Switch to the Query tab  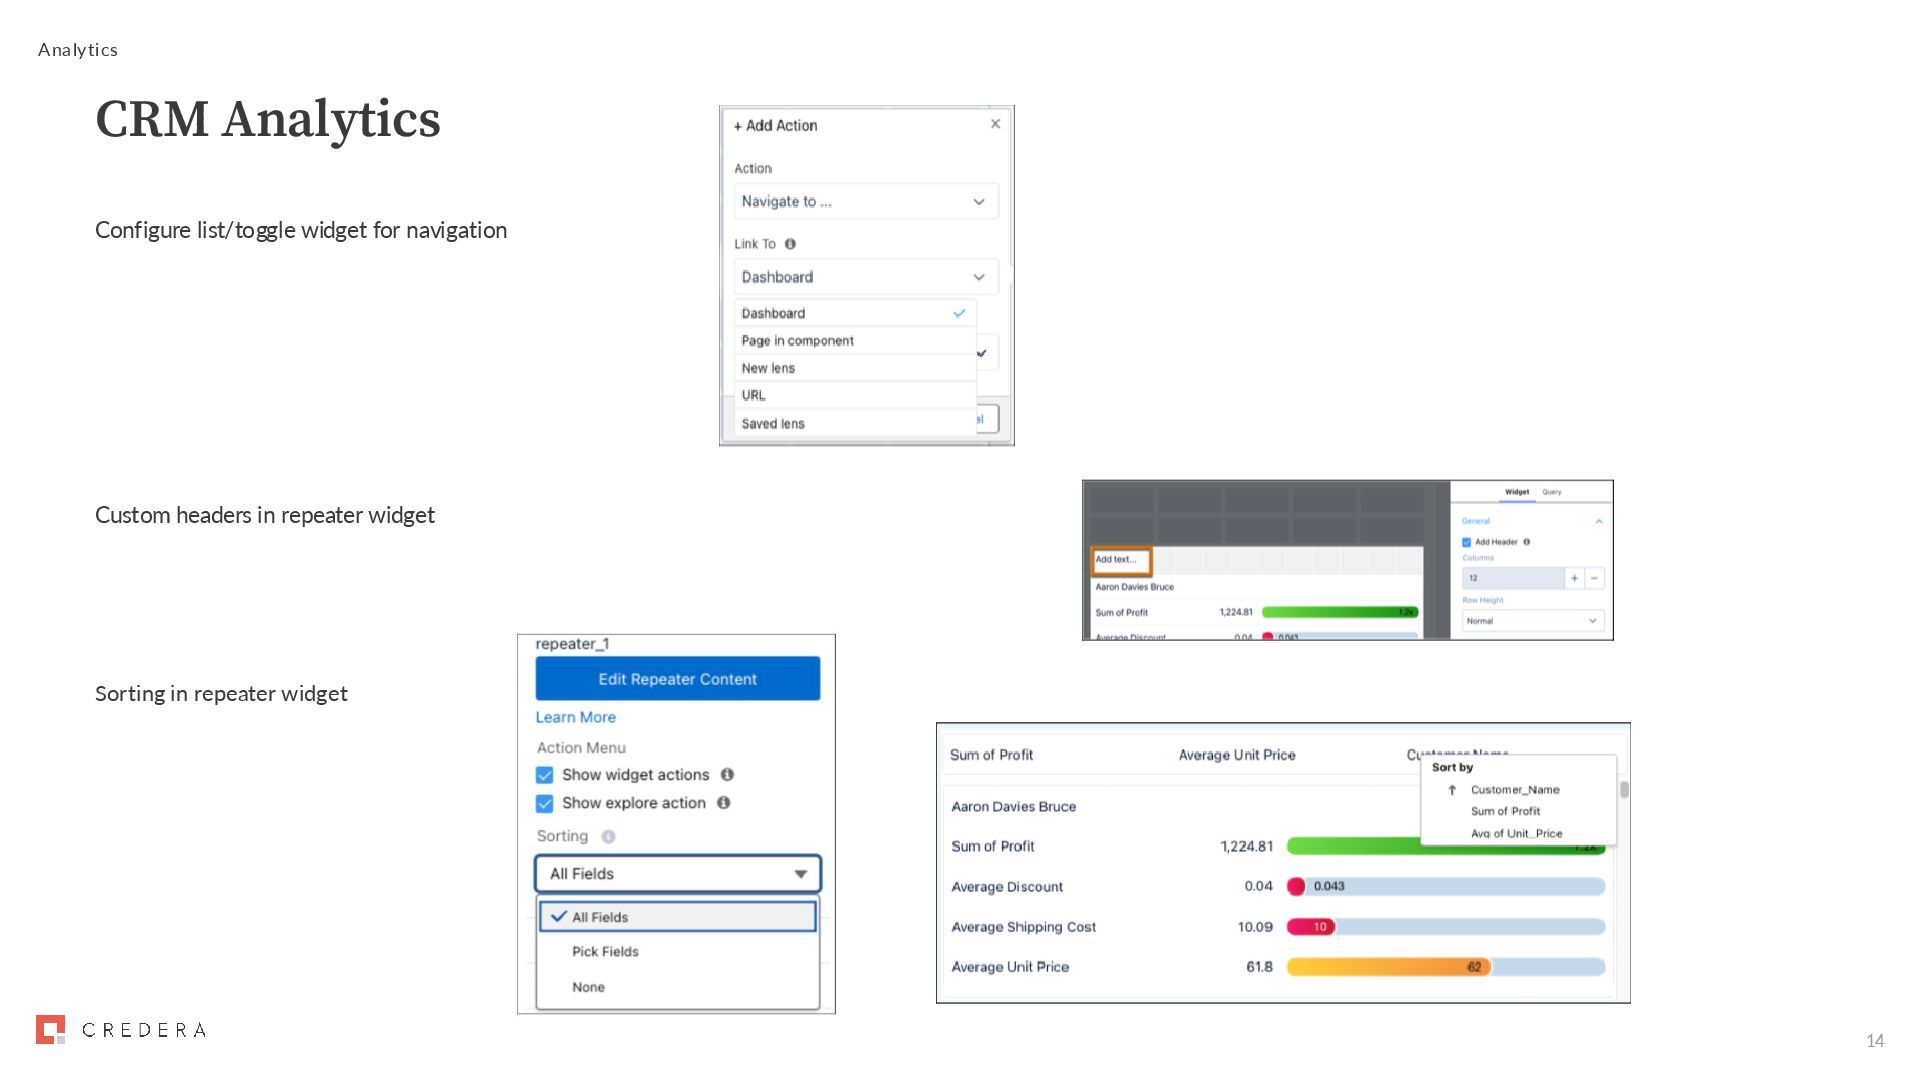1551,492
